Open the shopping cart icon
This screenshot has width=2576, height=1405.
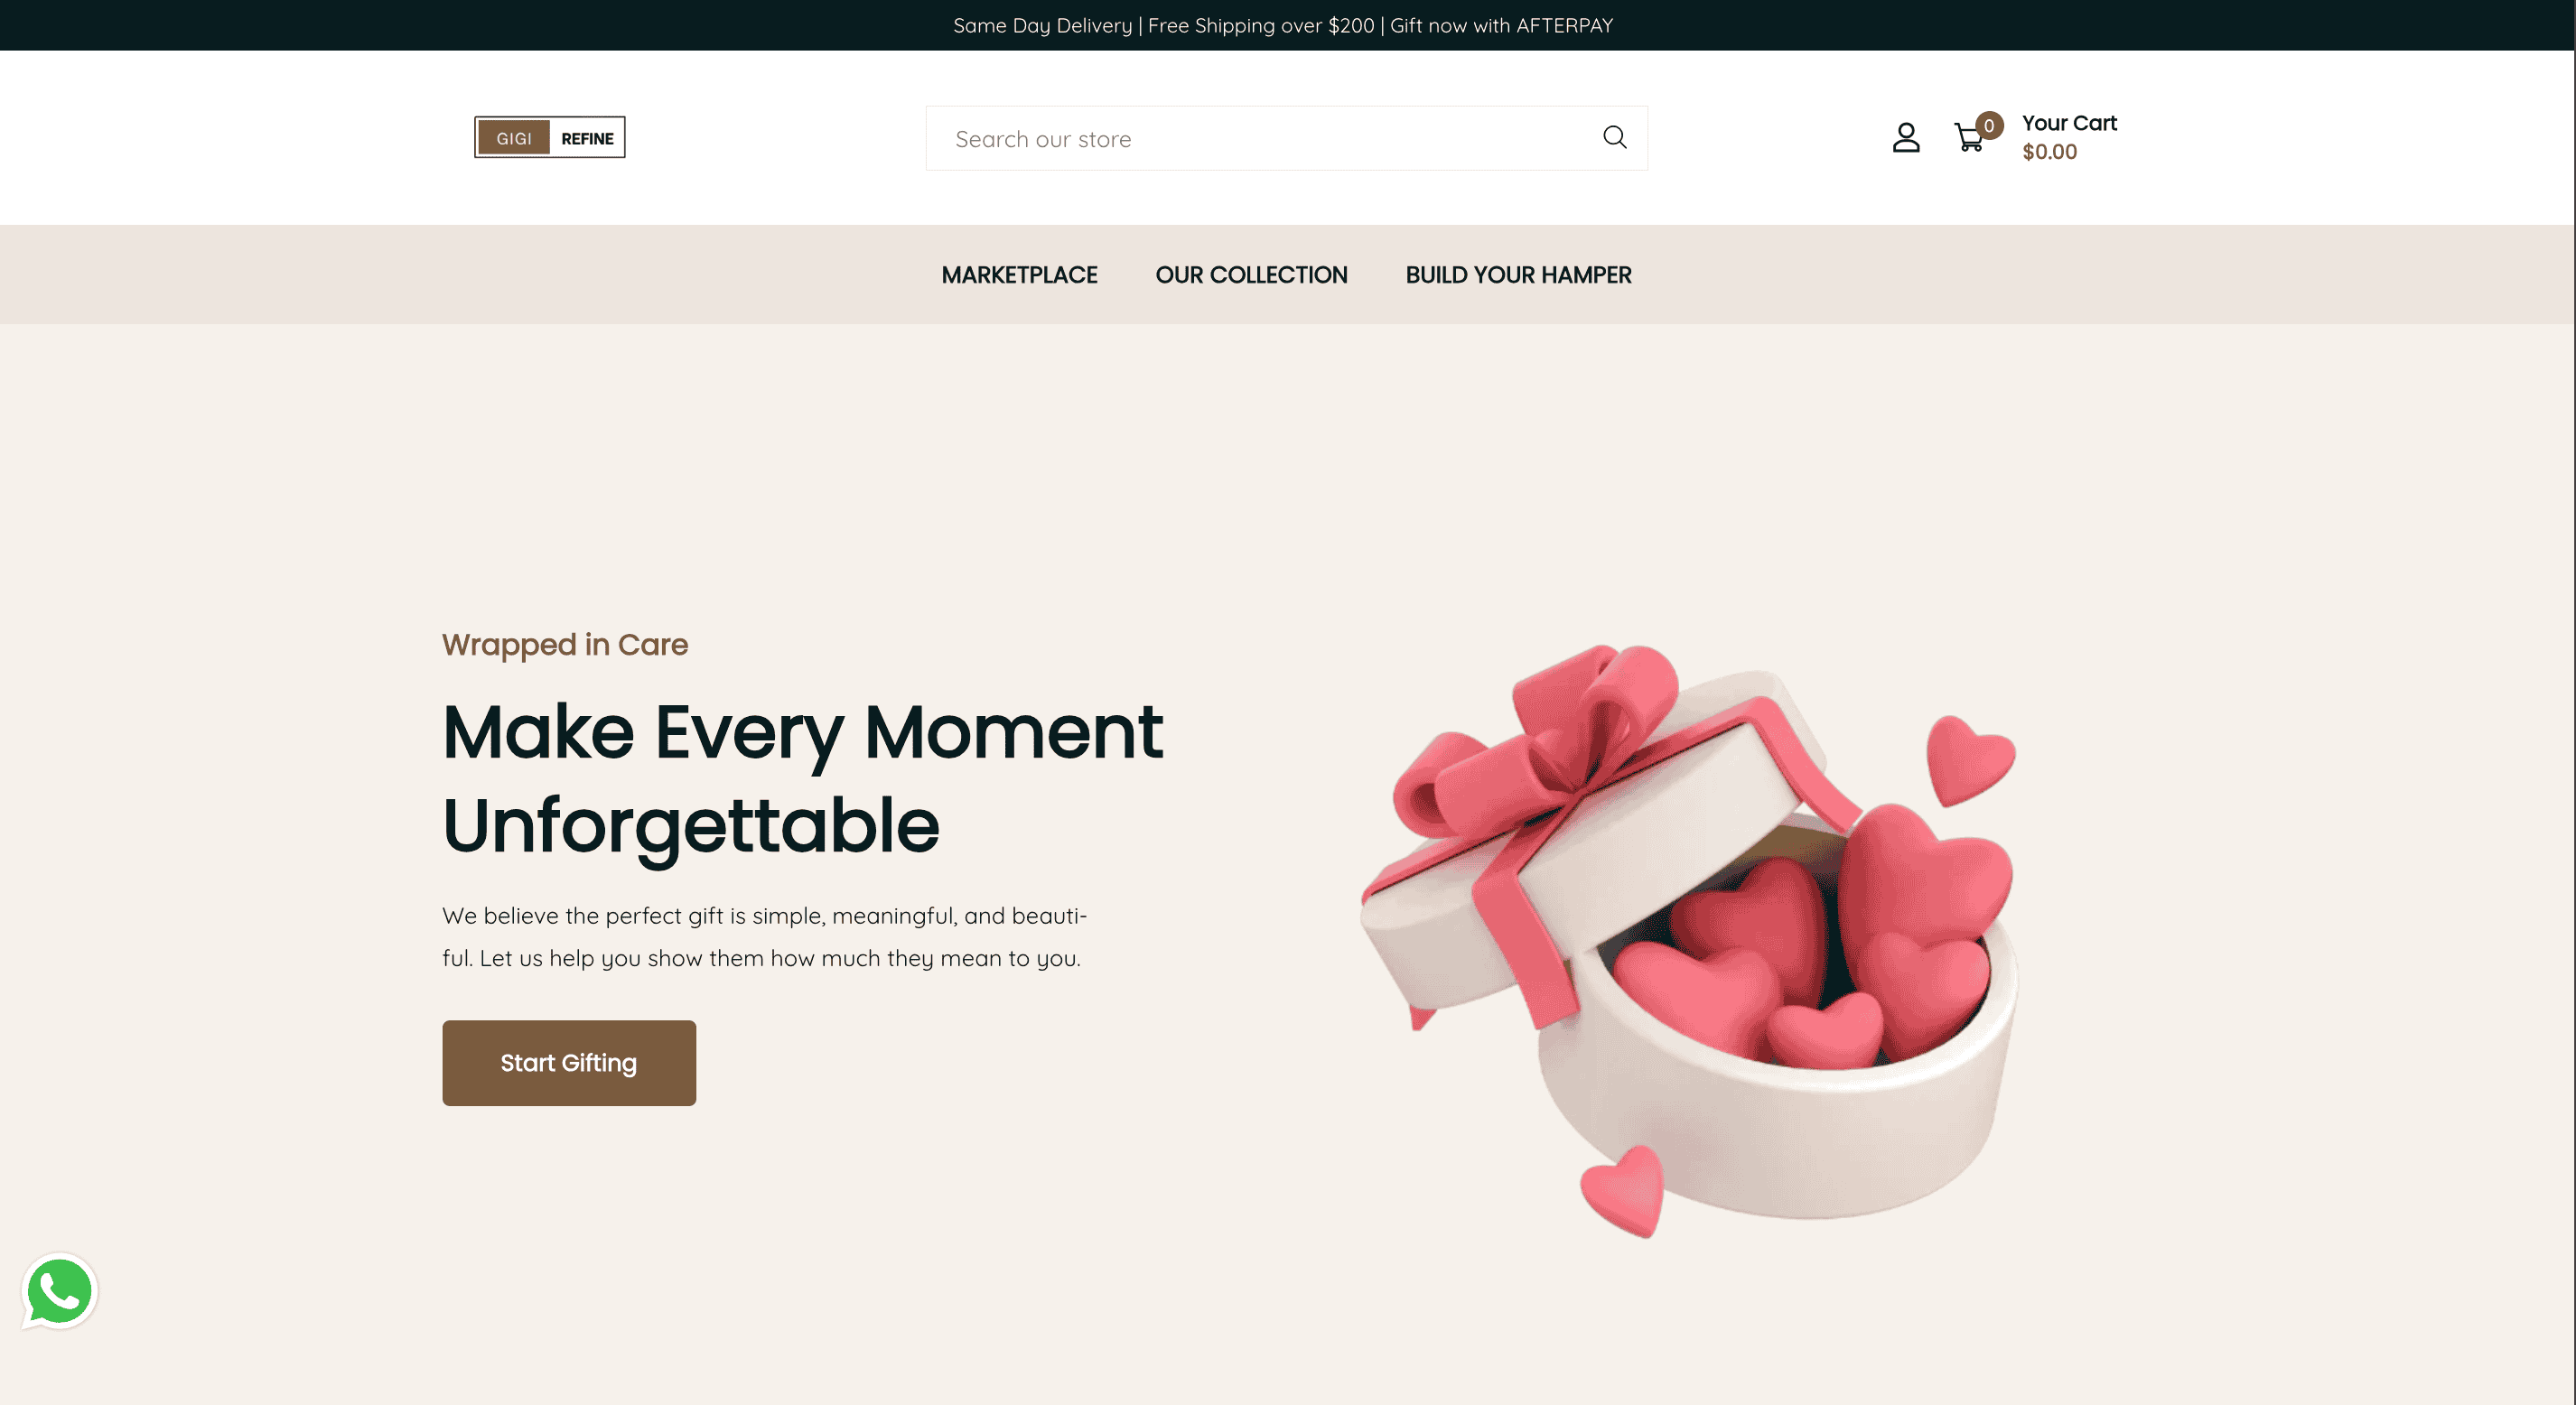point(1969,138)
